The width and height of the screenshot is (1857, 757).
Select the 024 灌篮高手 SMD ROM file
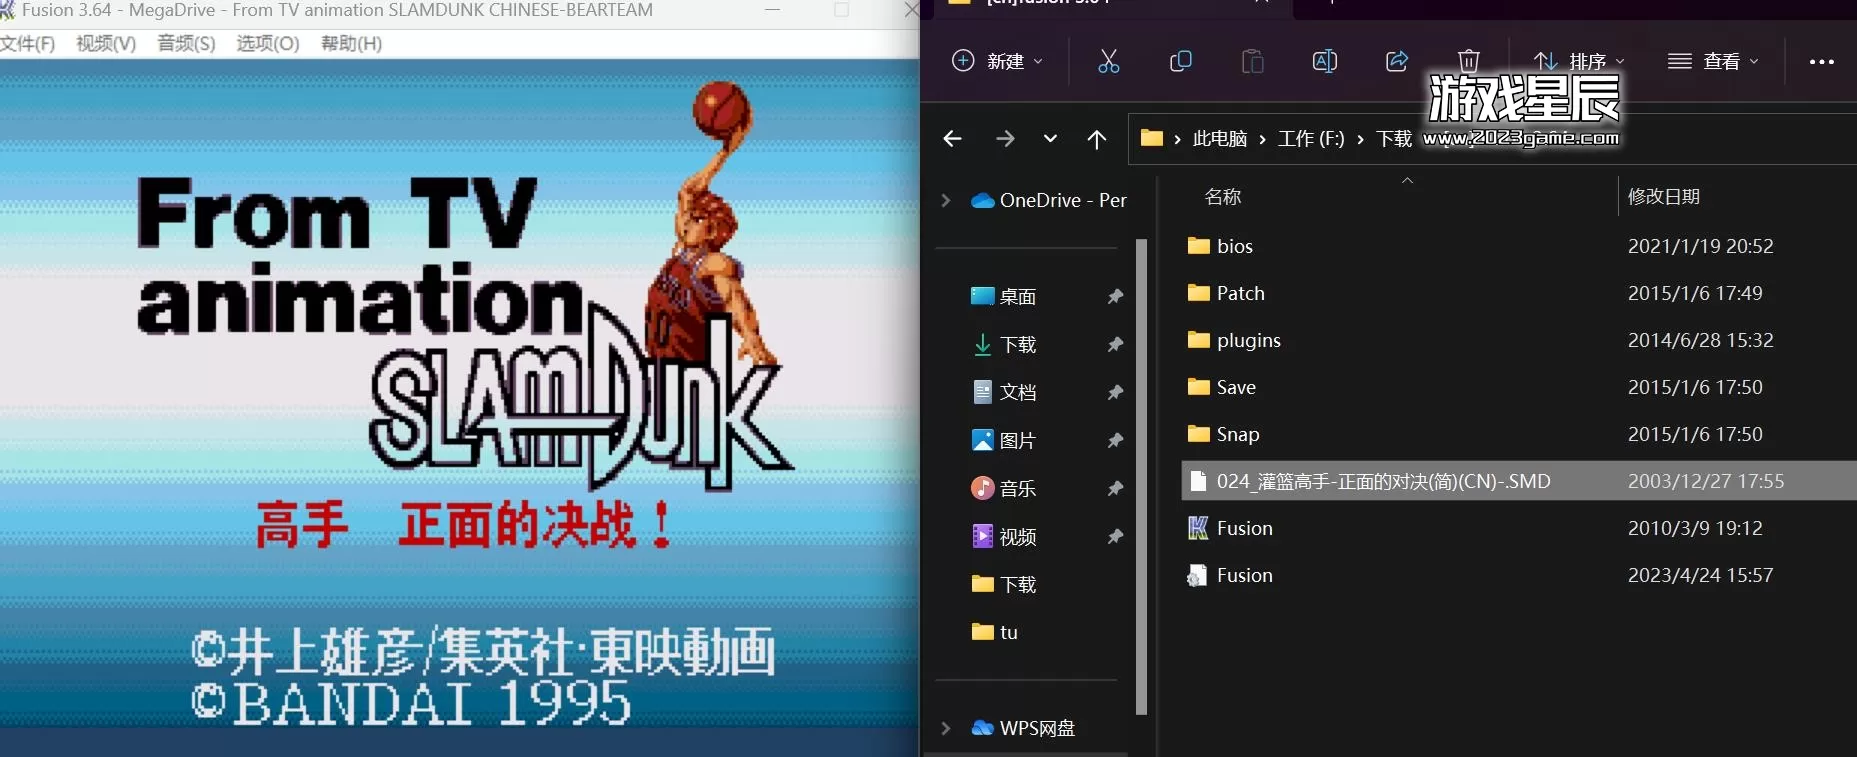point(1382,481)
